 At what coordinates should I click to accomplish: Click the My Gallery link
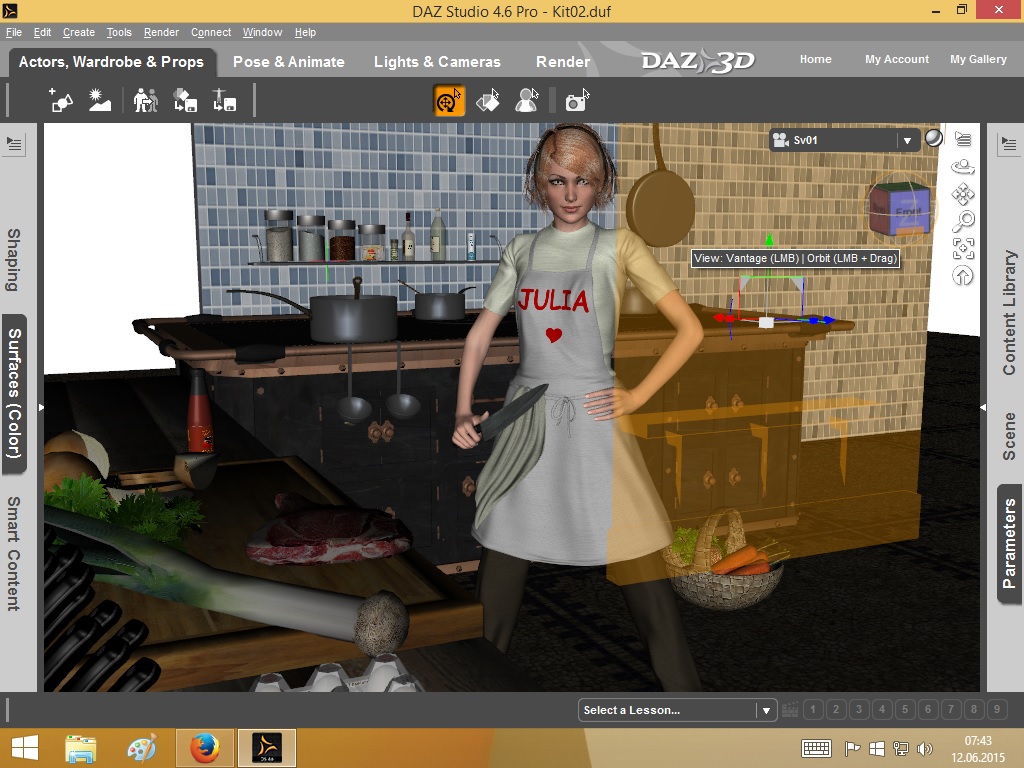(x=978, y=59)
